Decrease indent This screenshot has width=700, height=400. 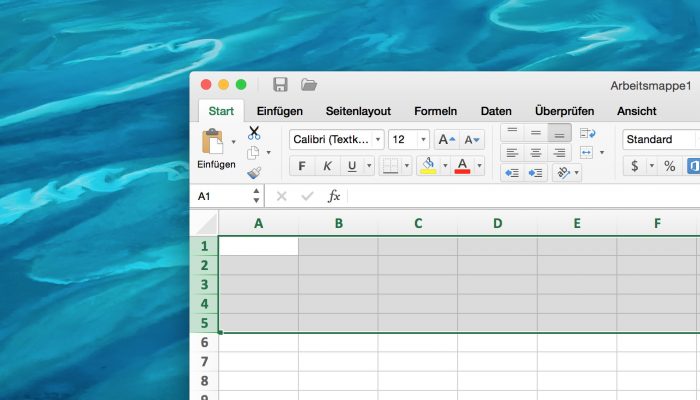[512, 173]
